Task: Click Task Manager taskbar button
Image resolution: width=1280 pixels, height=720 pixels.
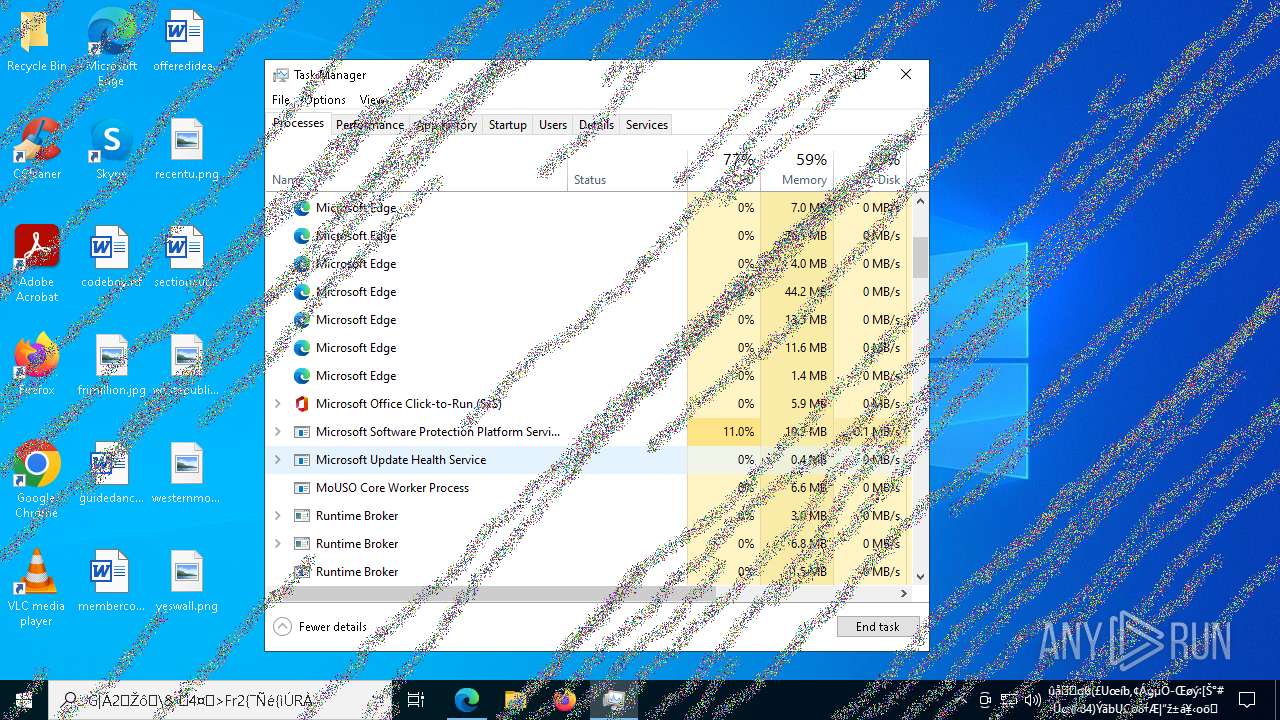Action: click(614, 700)
